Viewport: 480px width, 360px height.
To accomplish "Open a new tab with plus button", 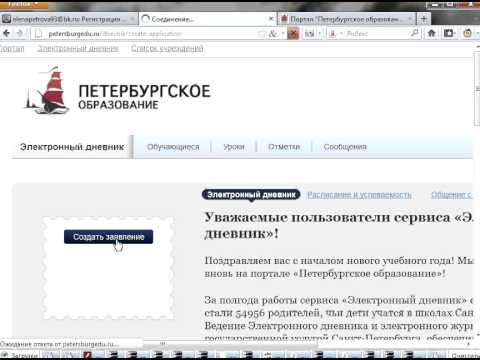I will click(424, 19).
